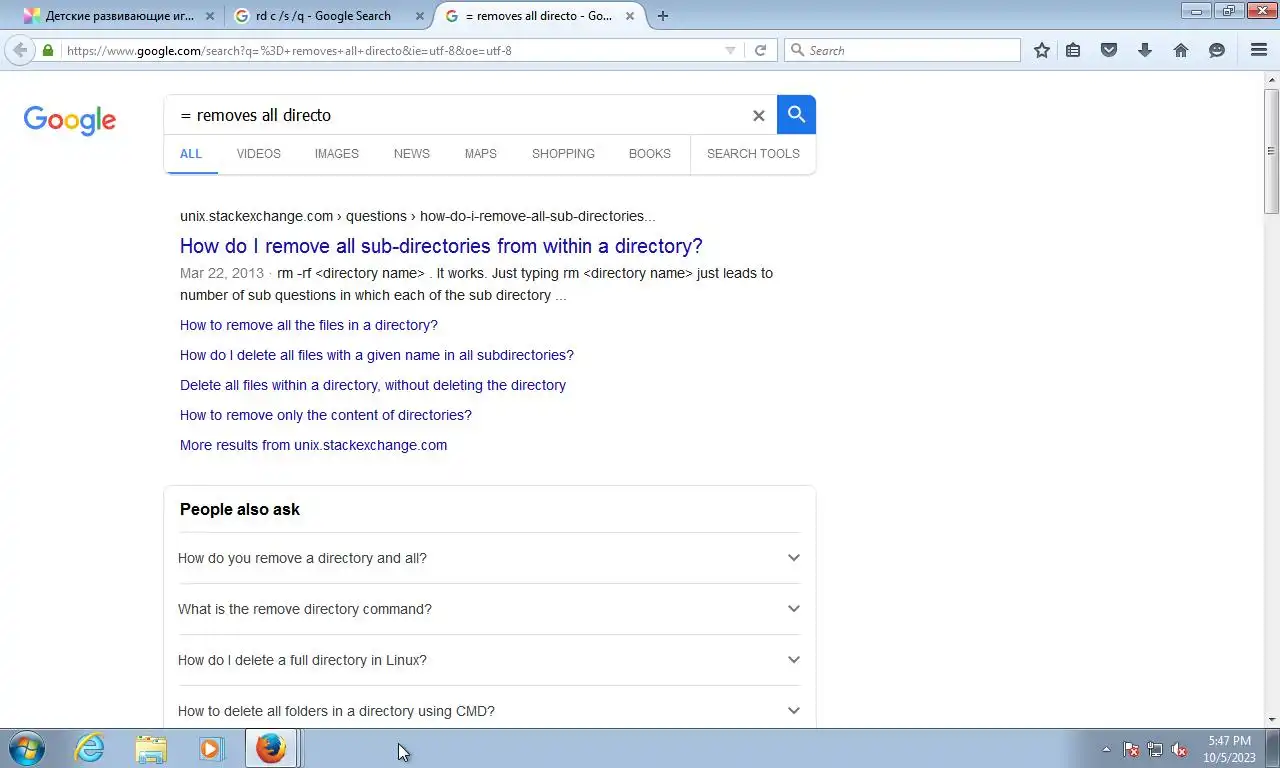This screenshot has height=768, width=1280.
Task: Click the scrollbar down arrow
Action: point(1271,719)
